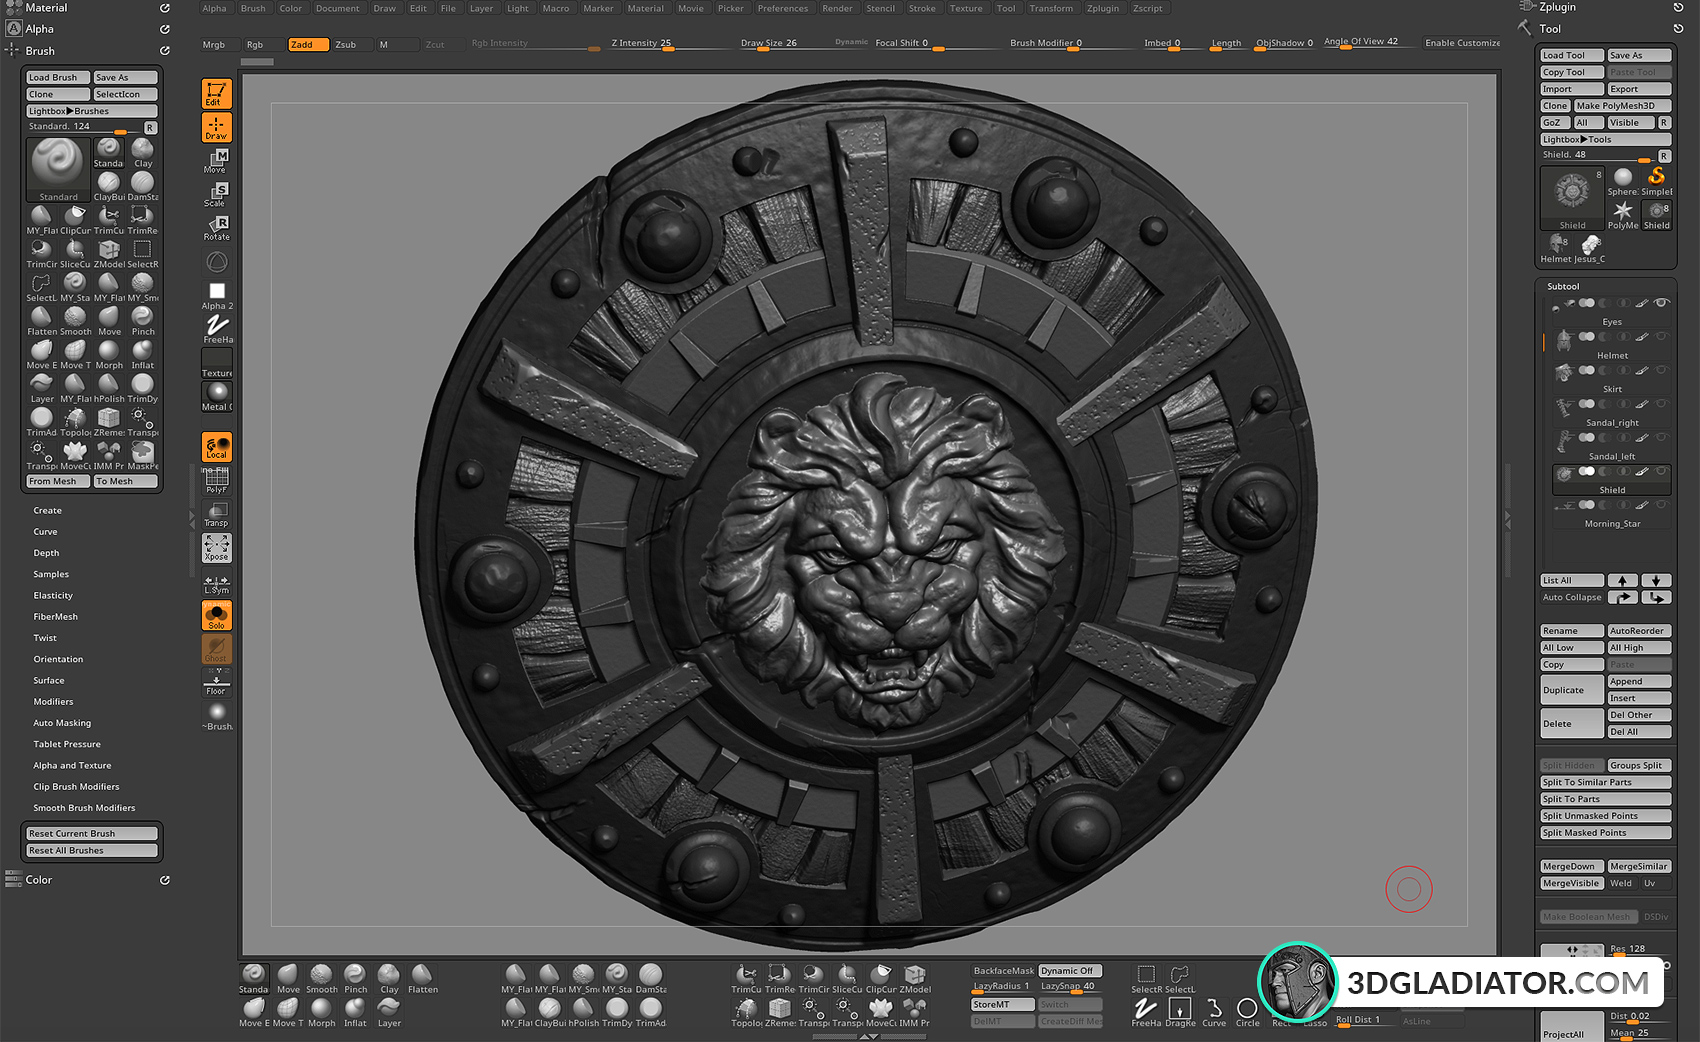Expand the Smooth Brush Modifiers section
The width and height of the screenshot is (1700, 1042).
click(84, 808)
